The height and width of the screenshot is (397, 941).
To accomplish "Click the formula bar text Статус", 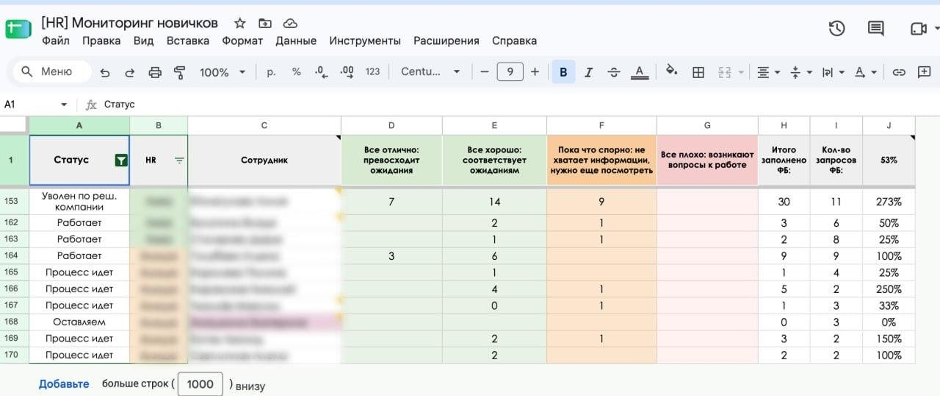I will [119, 104].
